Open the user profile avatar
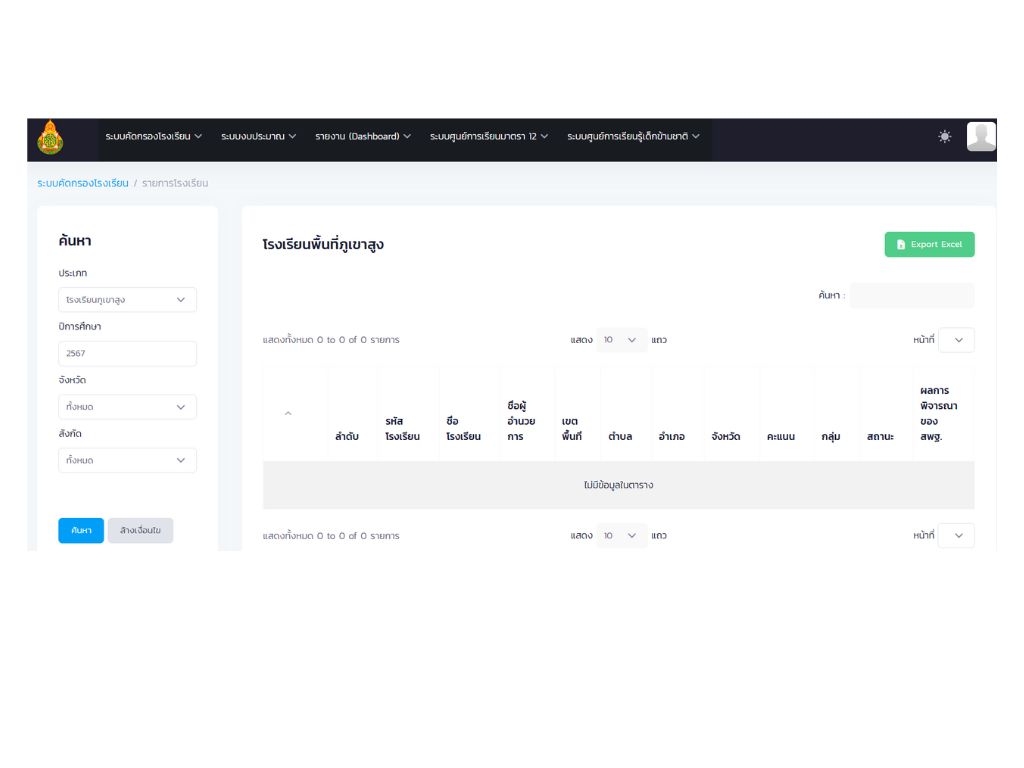This screenshot has height=768, width=1024. (x=981, y=137)
